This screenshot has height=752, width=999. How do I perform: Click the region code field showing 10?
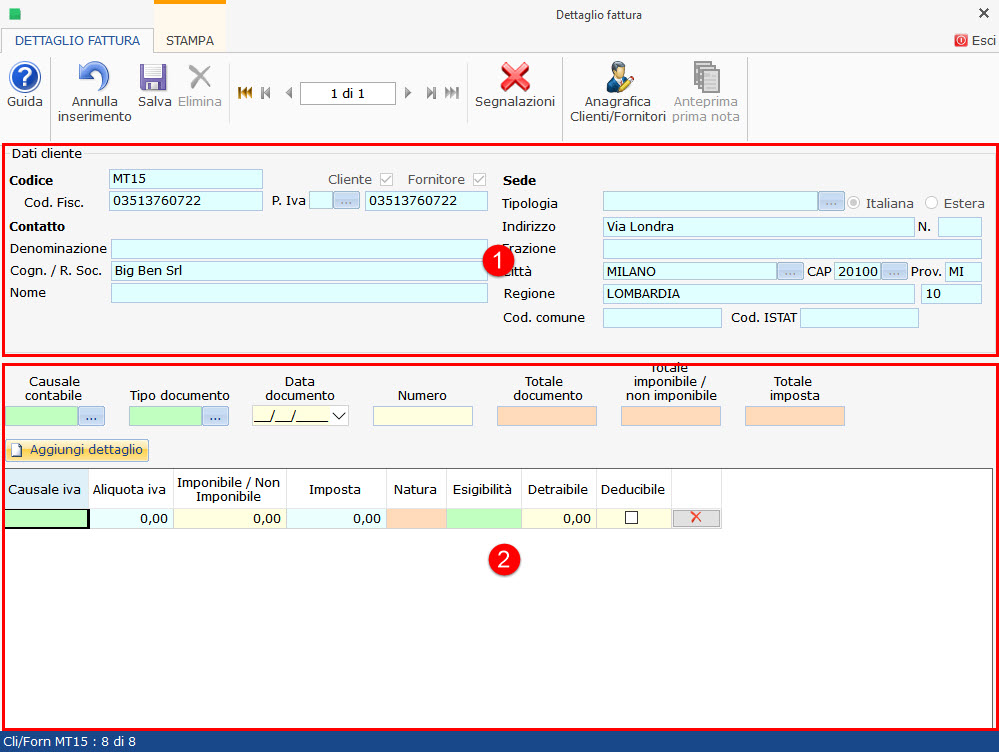(951, 294)
